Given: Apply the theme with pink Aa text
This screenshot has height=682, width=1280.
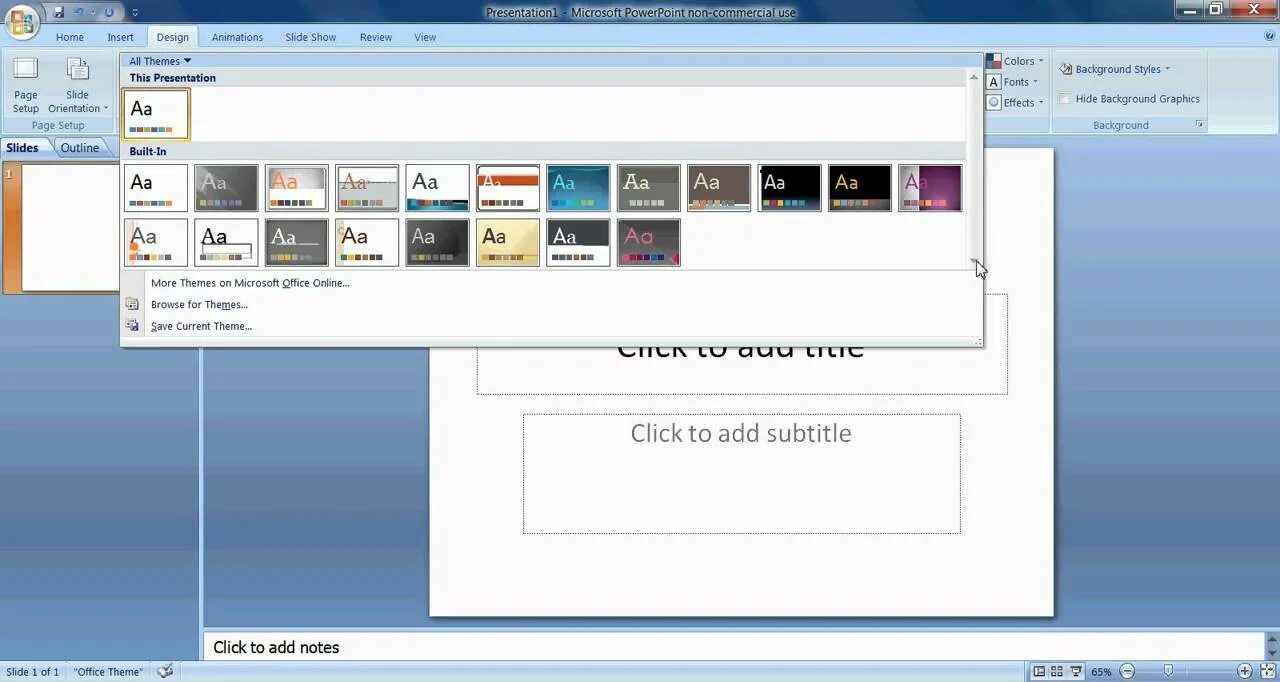Looking at the screenshot, I should 649,243.
